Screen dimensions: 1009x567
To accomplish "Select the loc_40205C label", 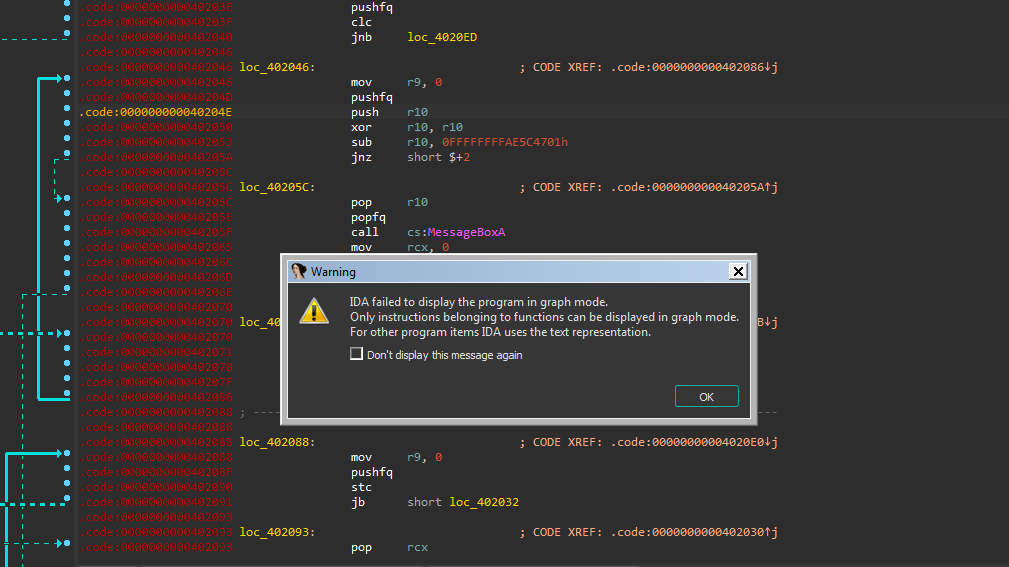I will pos(276,187).
